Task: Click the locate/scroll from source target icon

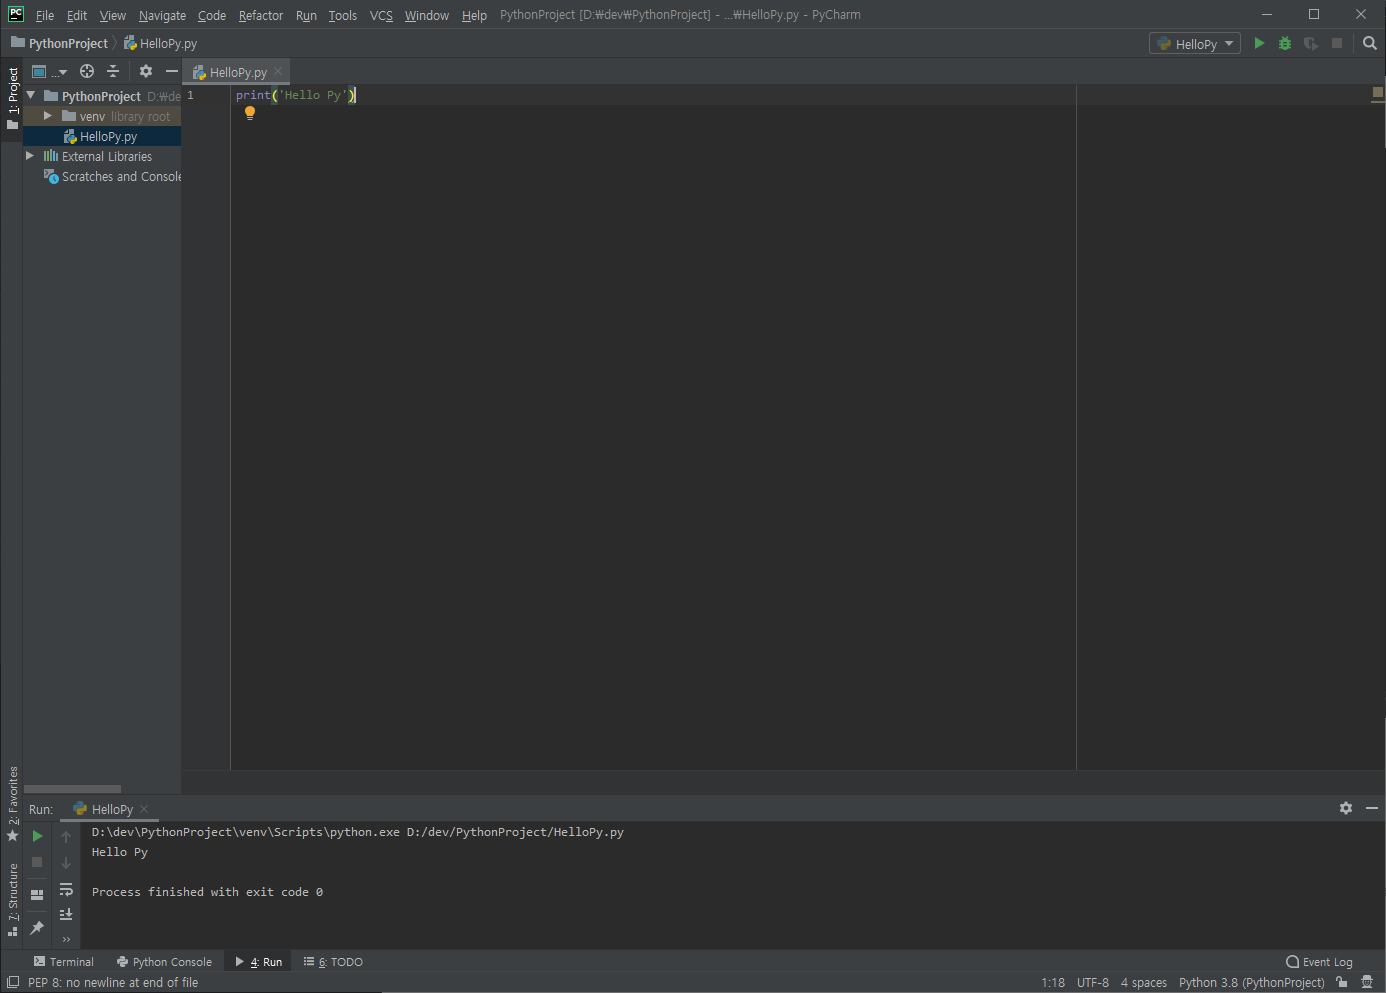Action: 87,71
